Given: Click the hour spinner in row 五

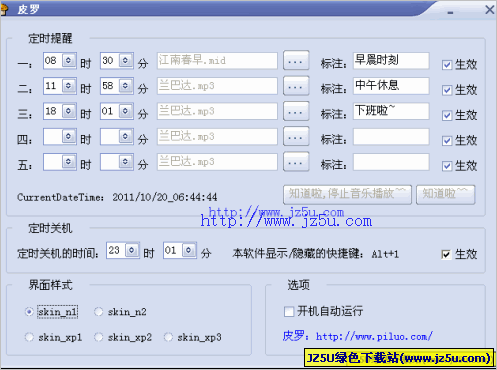Looking at the screenshot, I should point(60,162).
